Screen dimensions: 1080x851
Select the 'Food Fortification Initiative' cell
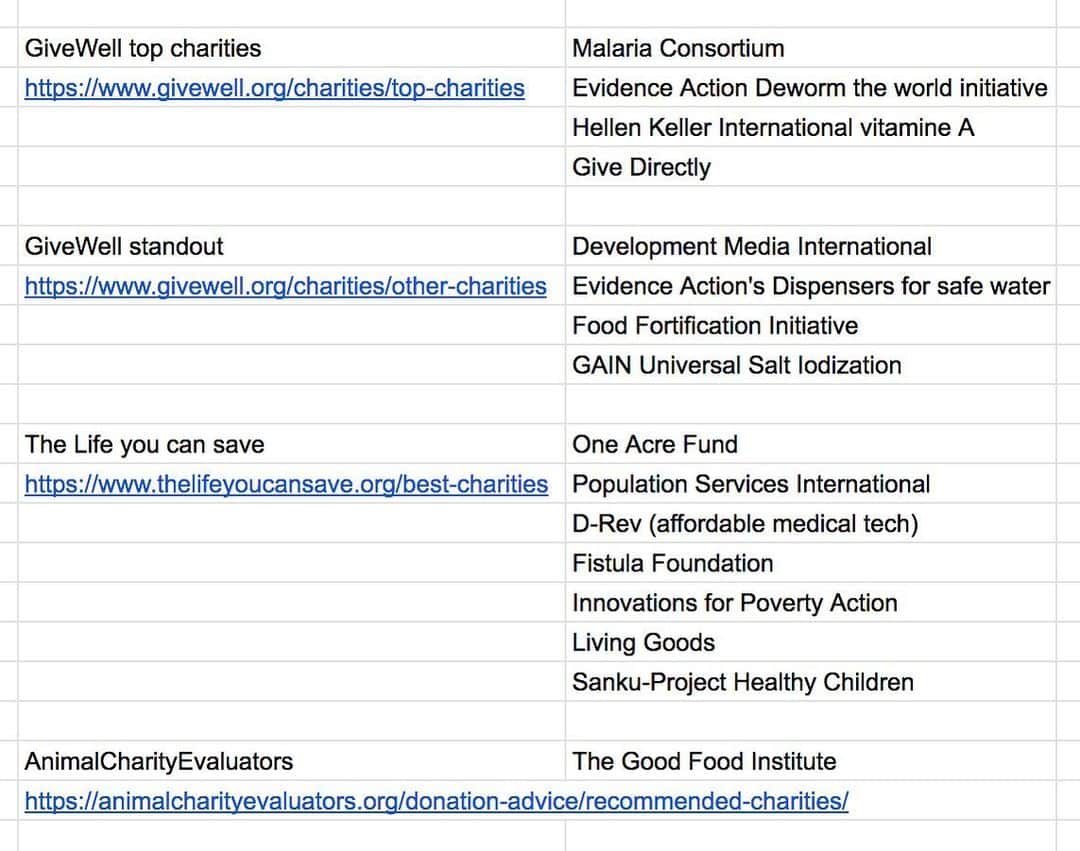[x=811, y=325]
